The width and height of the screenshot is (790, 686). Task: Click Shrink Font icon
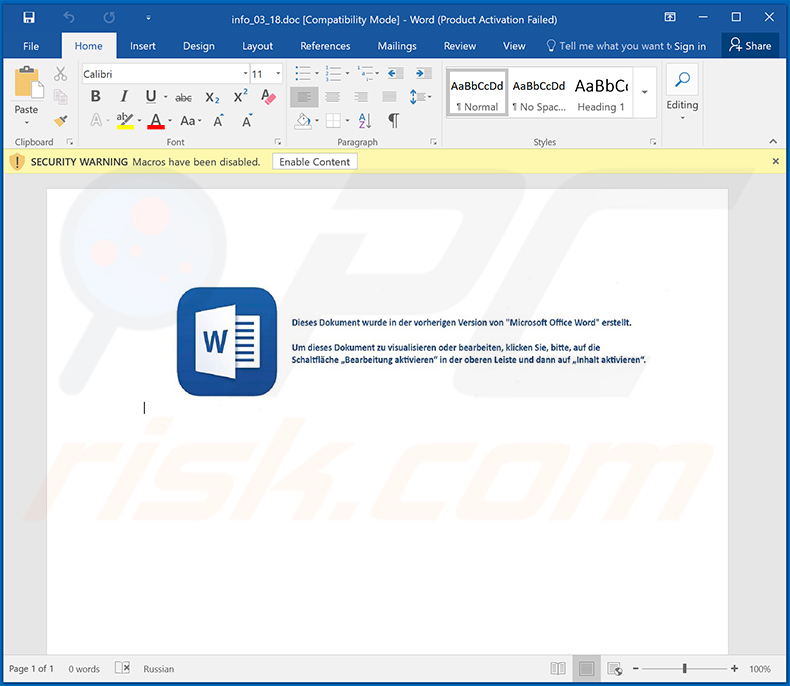point(247,120)
